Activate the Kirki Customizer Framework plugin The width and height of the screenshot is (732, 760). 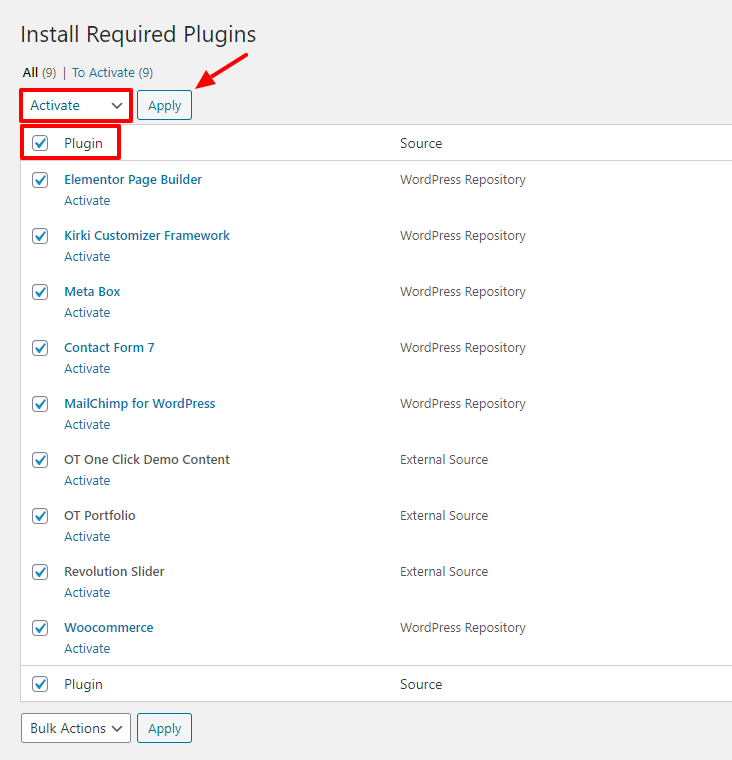87,256
